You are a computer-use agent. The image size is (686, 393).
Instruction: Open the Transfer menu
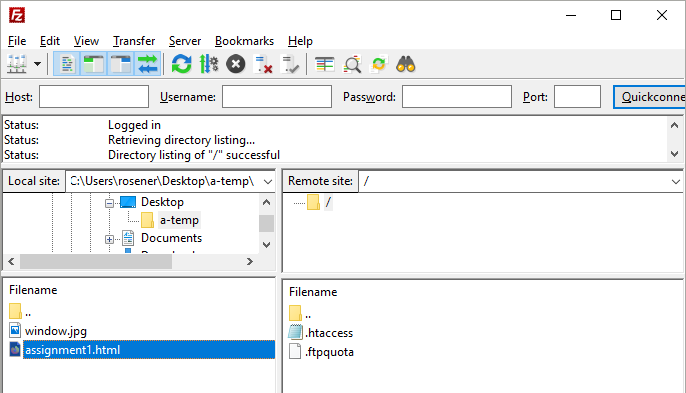click(134, 41)
